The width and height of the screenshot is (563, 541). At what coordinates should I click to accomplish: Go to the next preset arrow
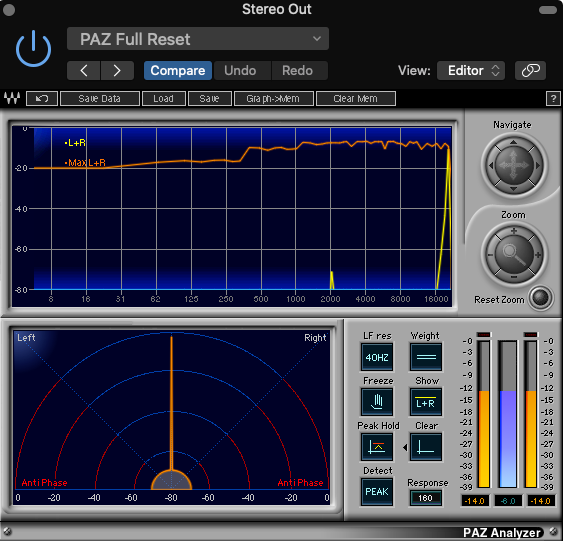click(117, 70)
